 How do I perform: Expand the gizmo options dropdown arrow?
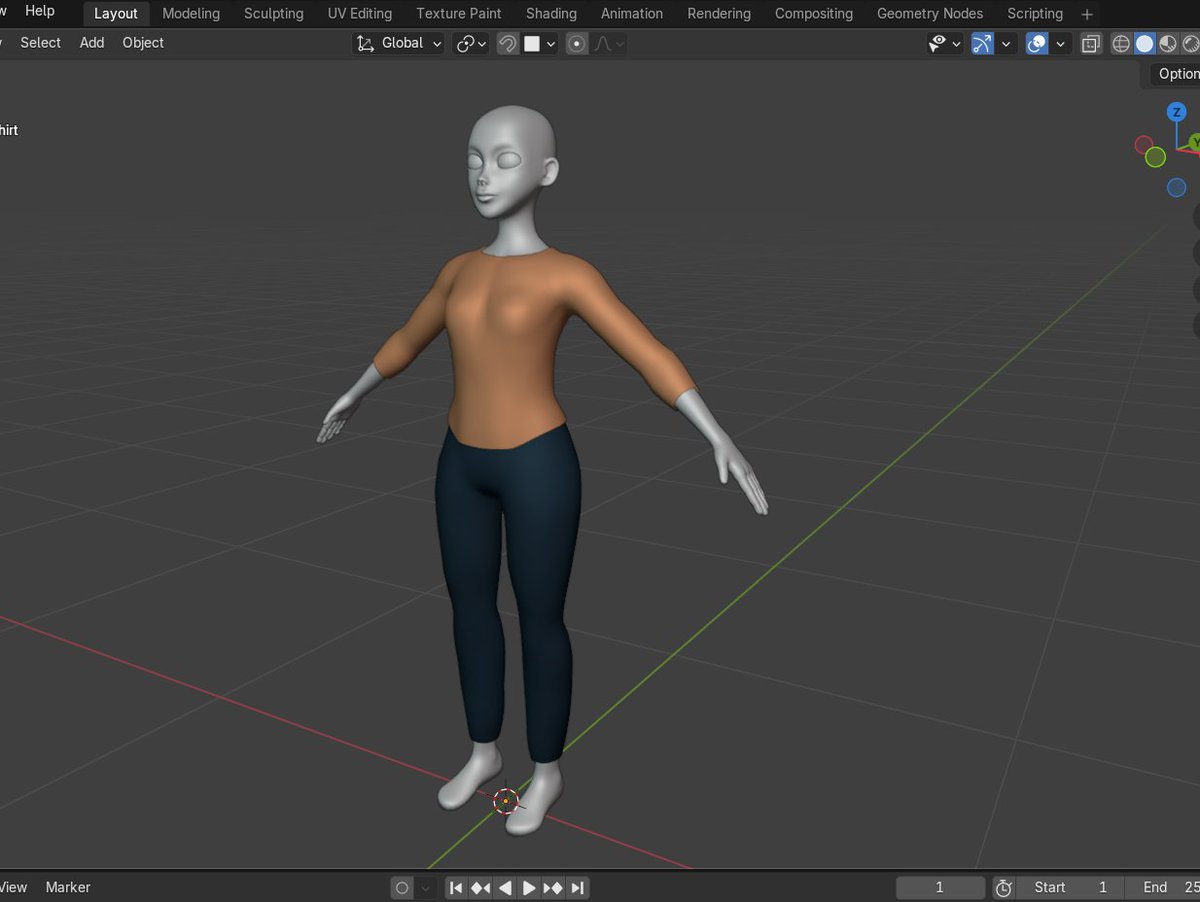[1006, 43]
